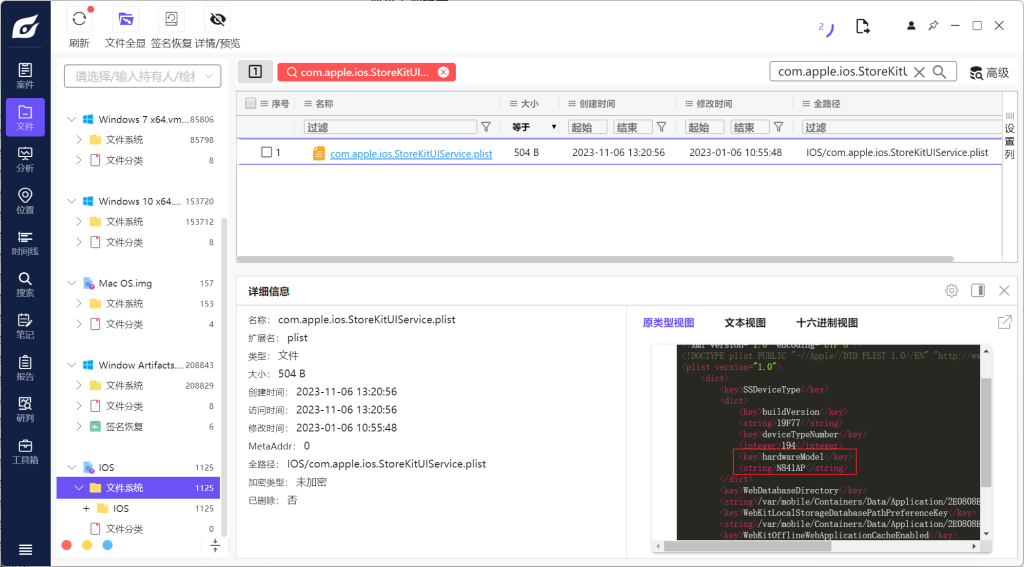Click the settings gear in 详细信息 panel
Image resolution: width=1024 pixels, height=567 pixels.
point(951,291)
